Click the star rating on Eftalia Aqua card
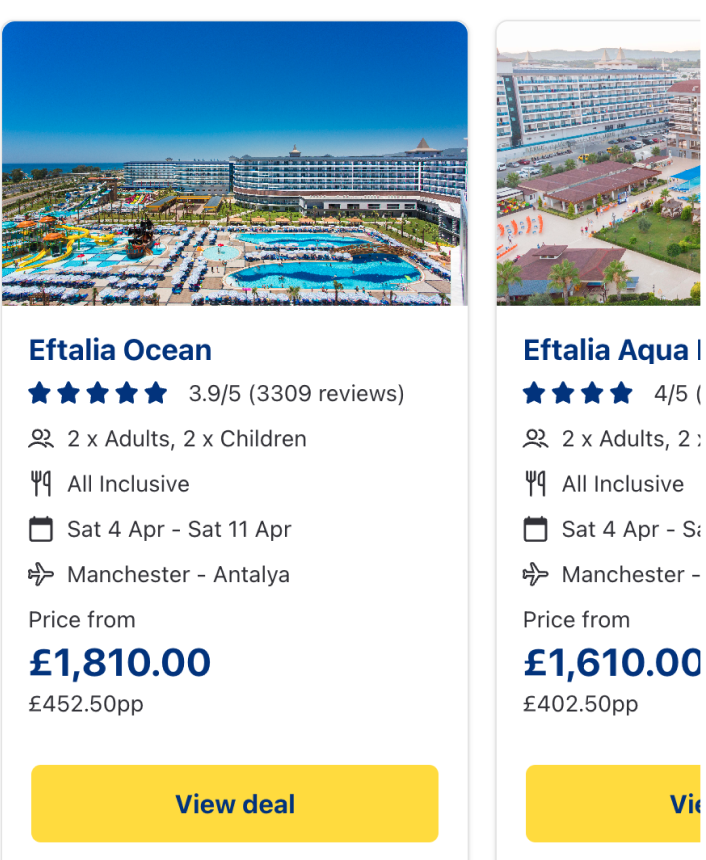 point(578,393)
